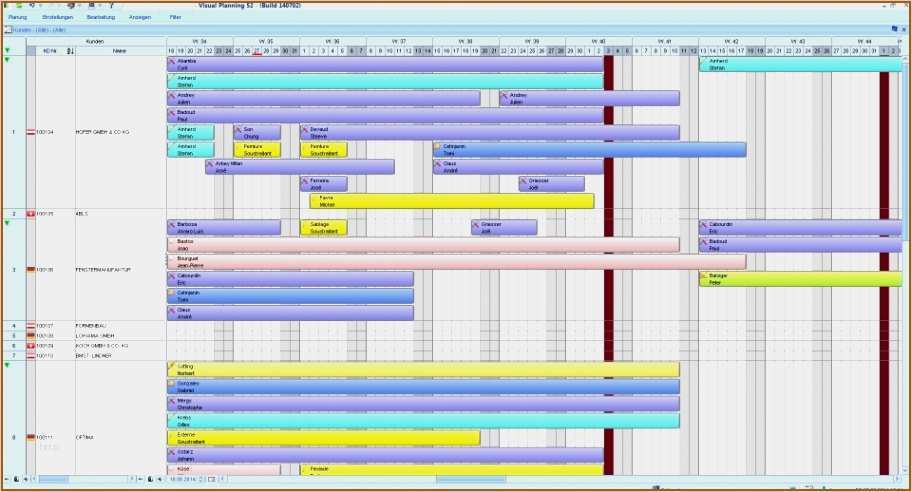Open the Einstellungen menu
Screen dimensions: 912x492
[58, 17]
